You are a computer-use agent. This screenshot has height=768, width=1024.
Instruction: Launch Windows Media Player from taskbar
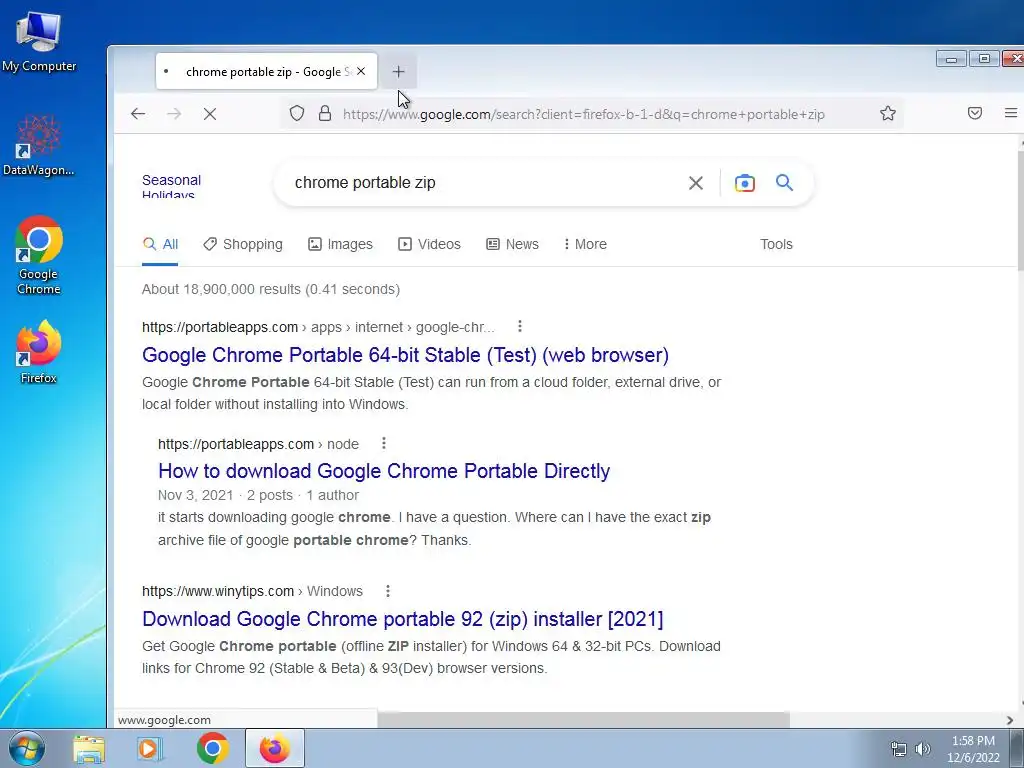click(150, 748)
